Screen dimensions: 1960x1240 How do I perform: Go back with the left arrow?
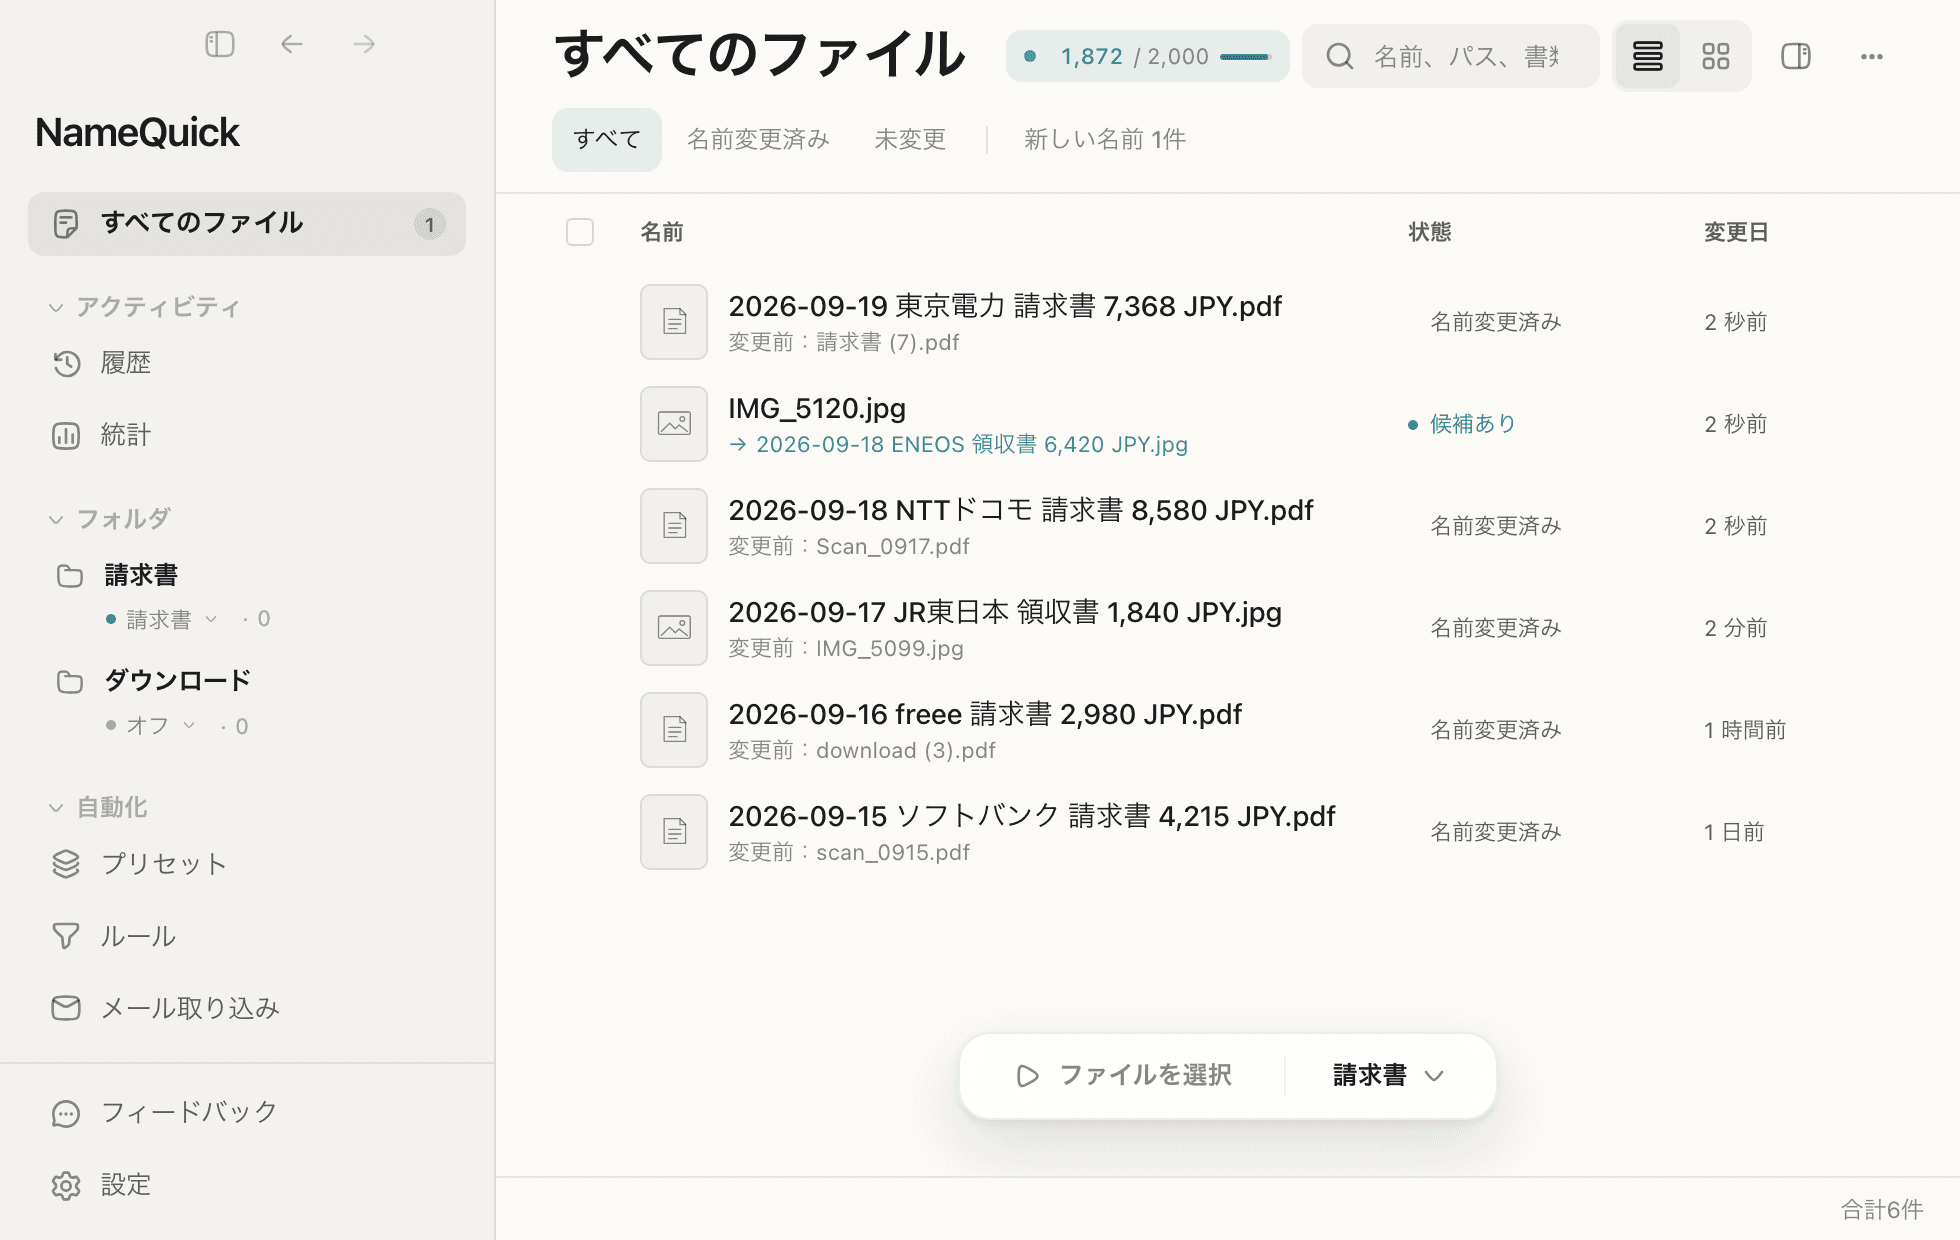(x=292, y=44)
